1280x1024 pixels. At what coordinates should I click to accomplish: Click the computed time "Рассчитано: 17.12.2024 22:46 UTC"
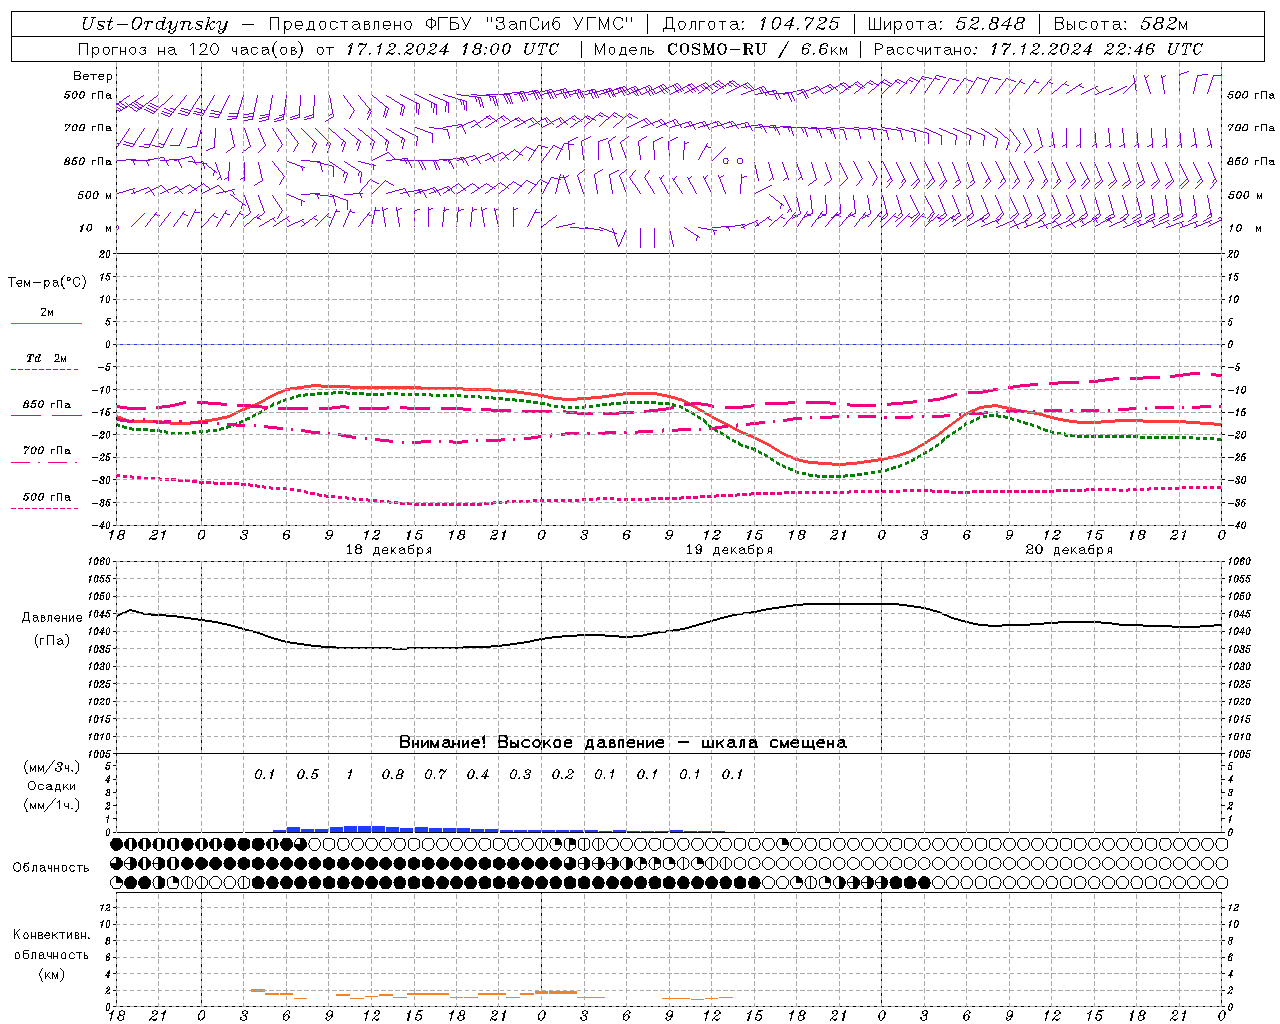tap(1038, 49)
